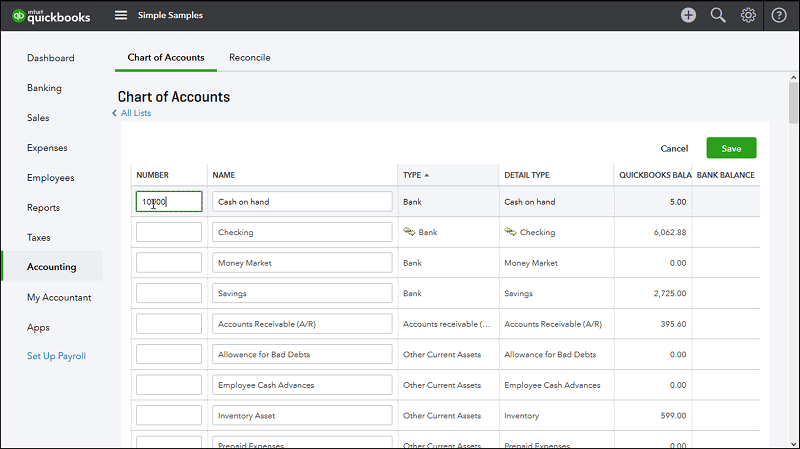
Task: Go back to All Lists
Action: 132,113
